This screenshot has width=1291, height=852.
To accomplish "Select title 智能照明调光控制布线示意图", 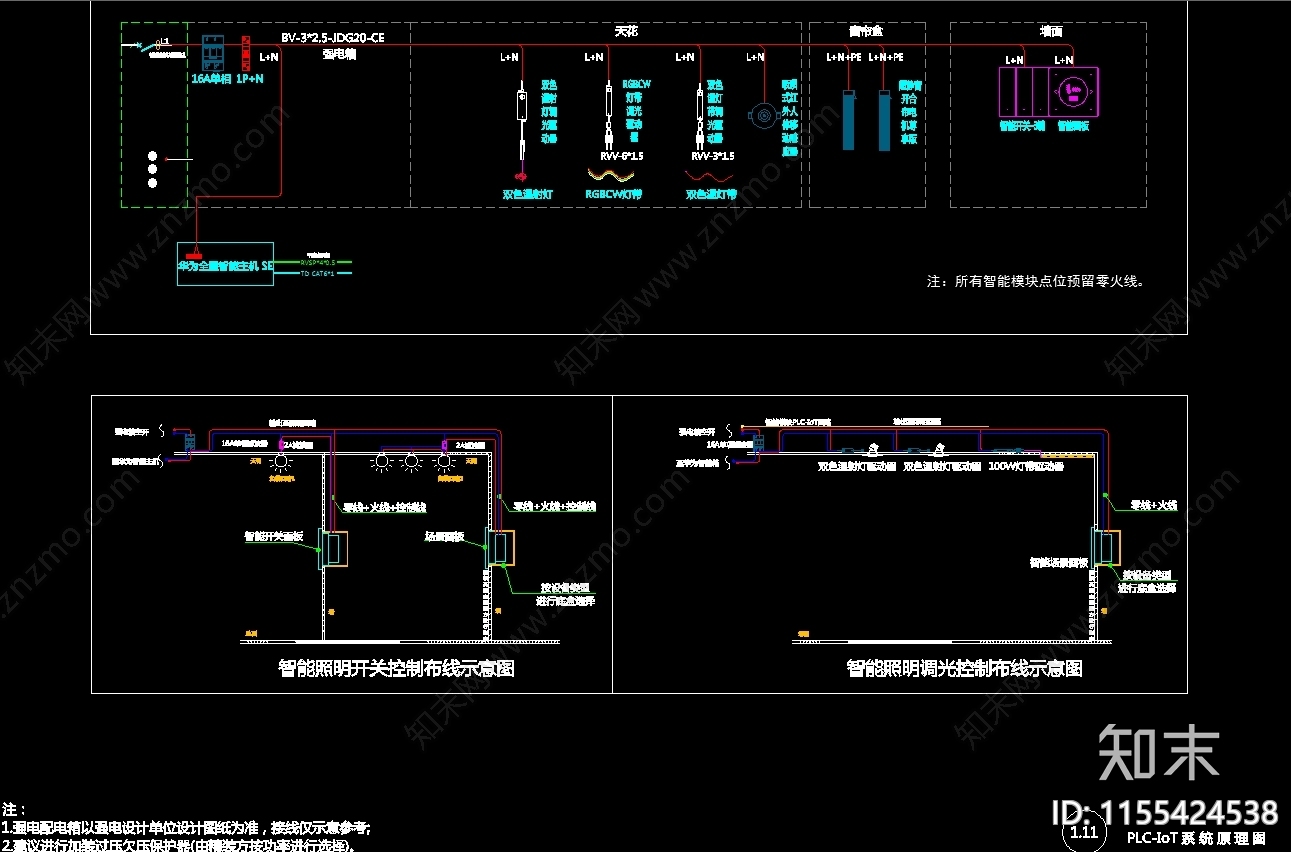I will (x=964, y=668).
